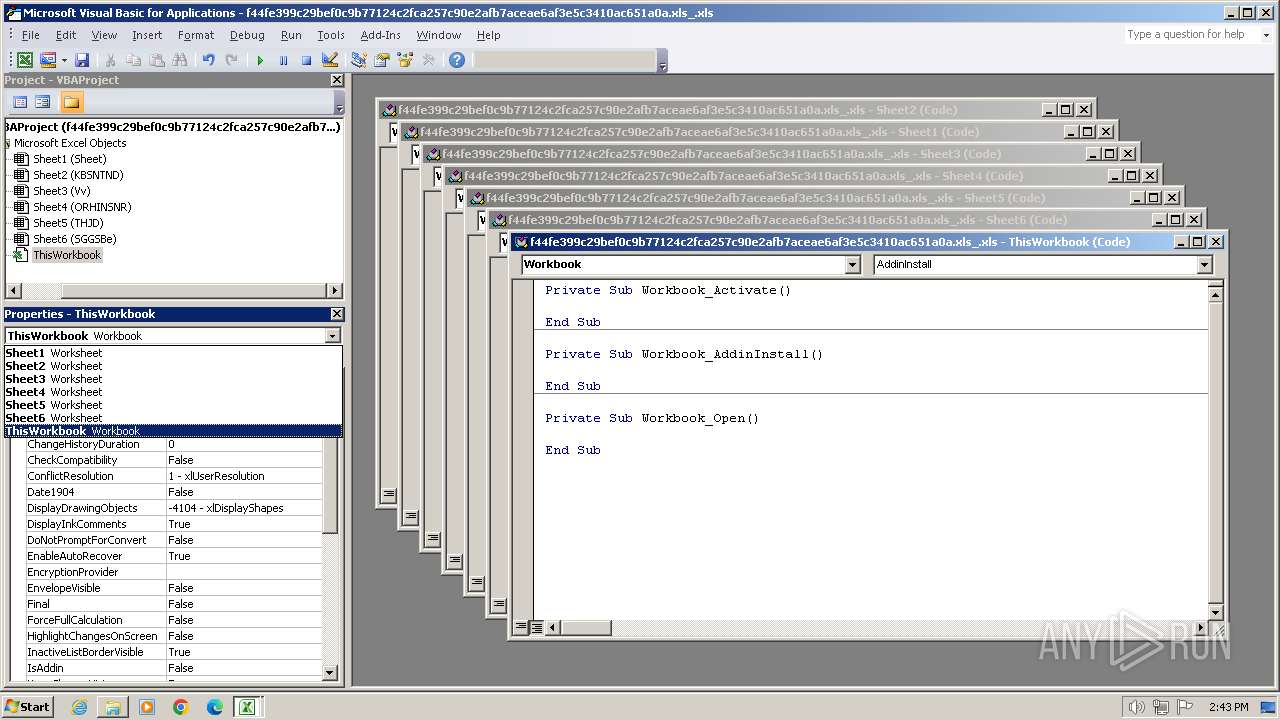Click the Excel taskbar icon
Image resolution: width=1280 pixels, height=720 pixels.
(x=246, y=707)
